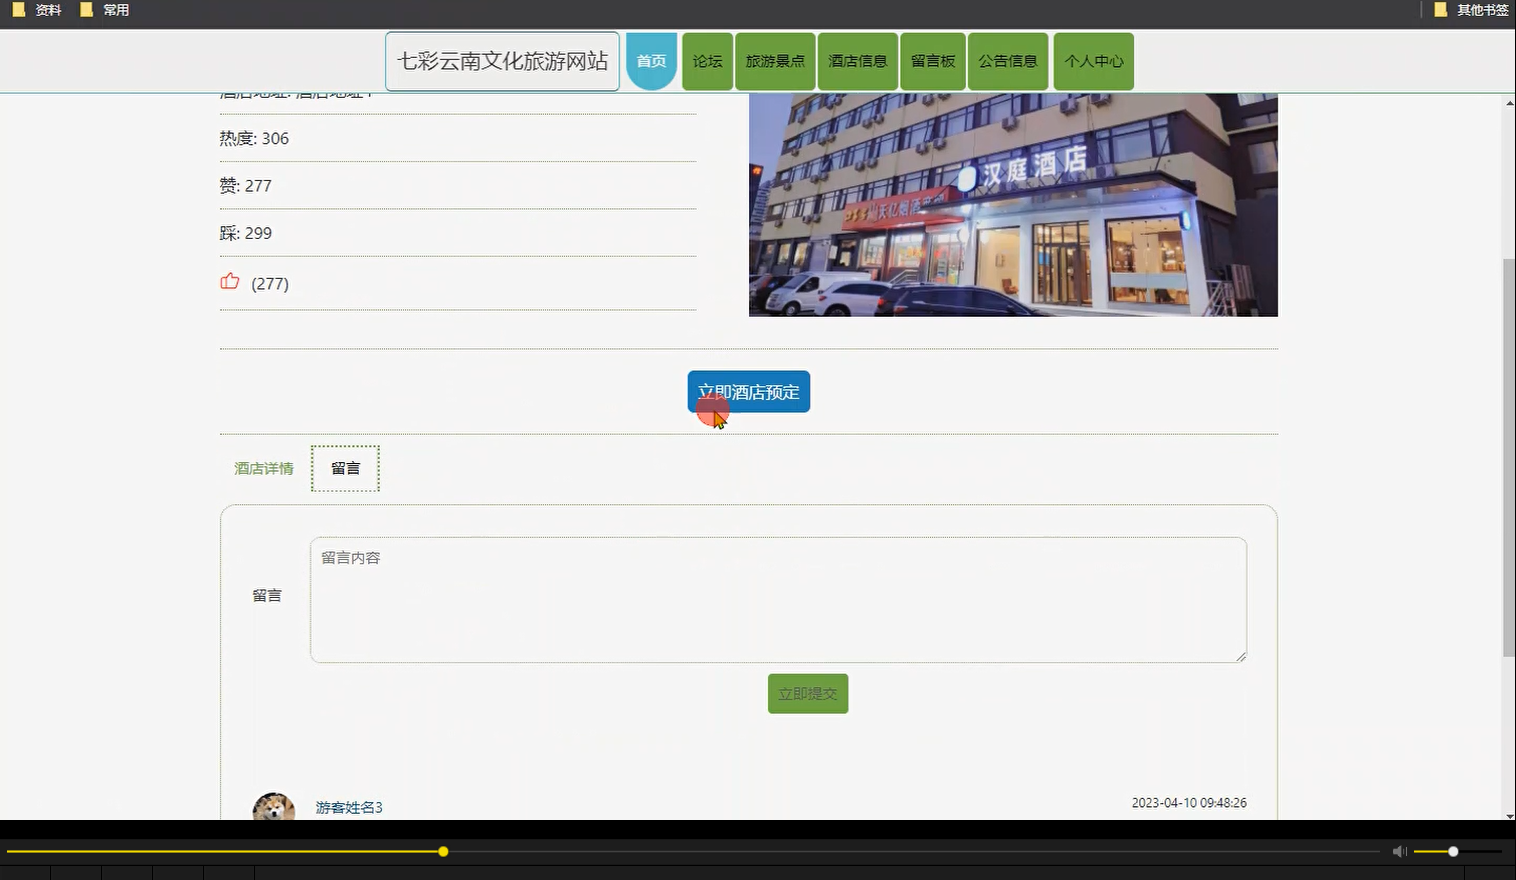Mute the video using the speaker icon

[x=1398, y=851]
